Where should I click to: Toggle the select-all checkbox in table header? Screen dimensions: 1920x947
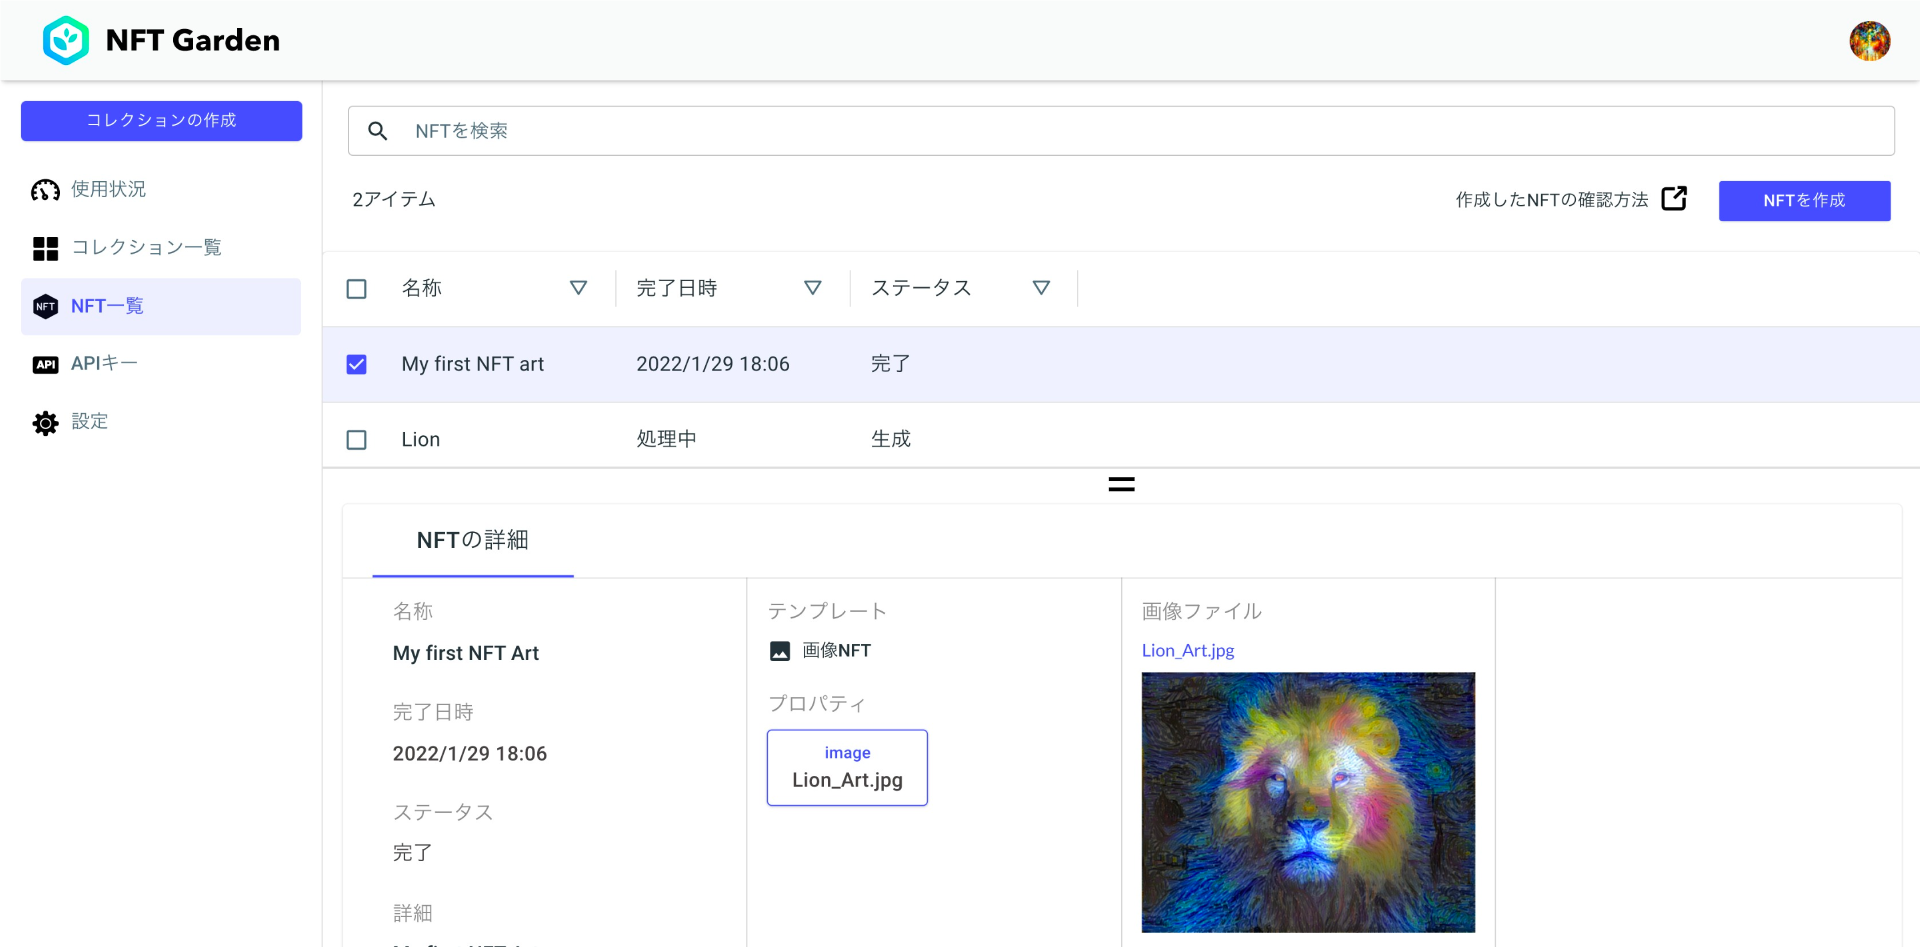pyautogui.click(x=356, y=288)
